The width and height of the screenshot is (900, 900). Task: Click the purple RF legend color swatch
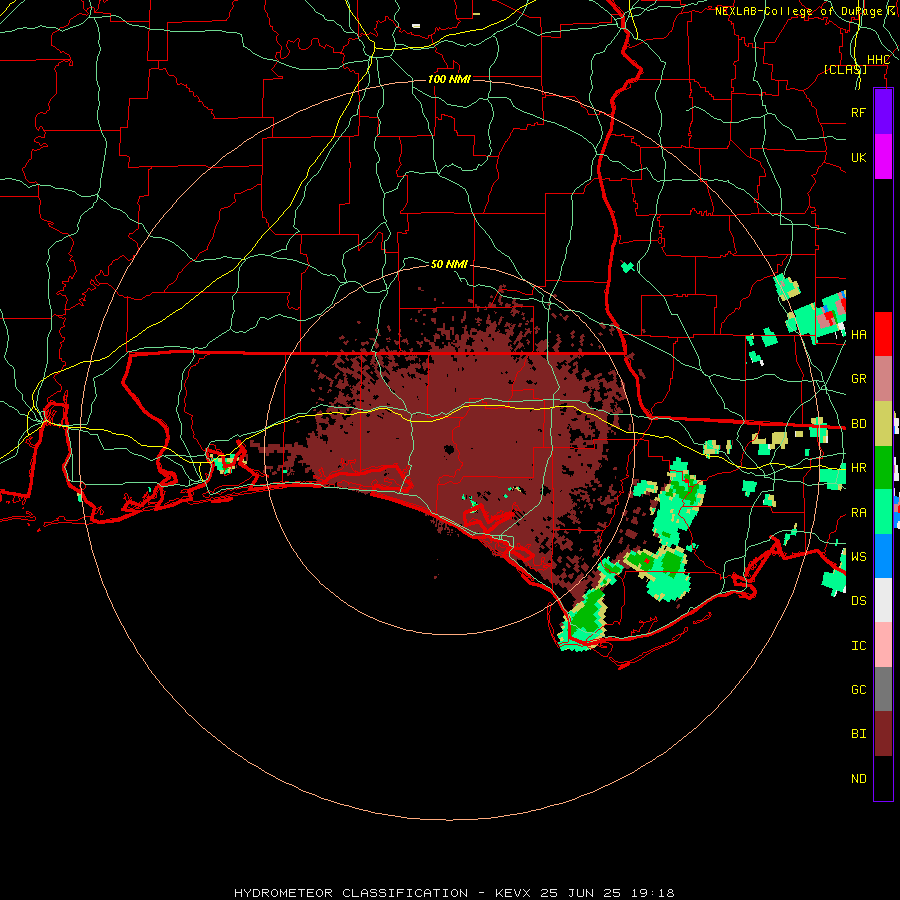[883, 112]
